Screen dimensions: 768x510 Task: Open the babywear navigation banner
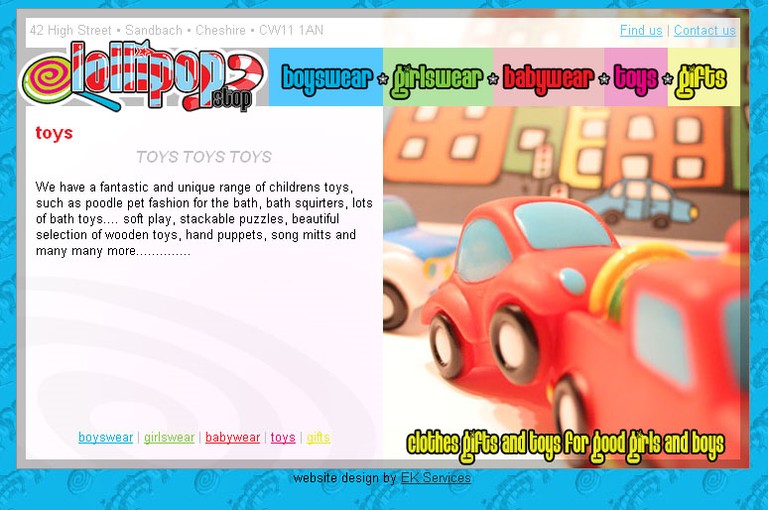click(549, 77)
